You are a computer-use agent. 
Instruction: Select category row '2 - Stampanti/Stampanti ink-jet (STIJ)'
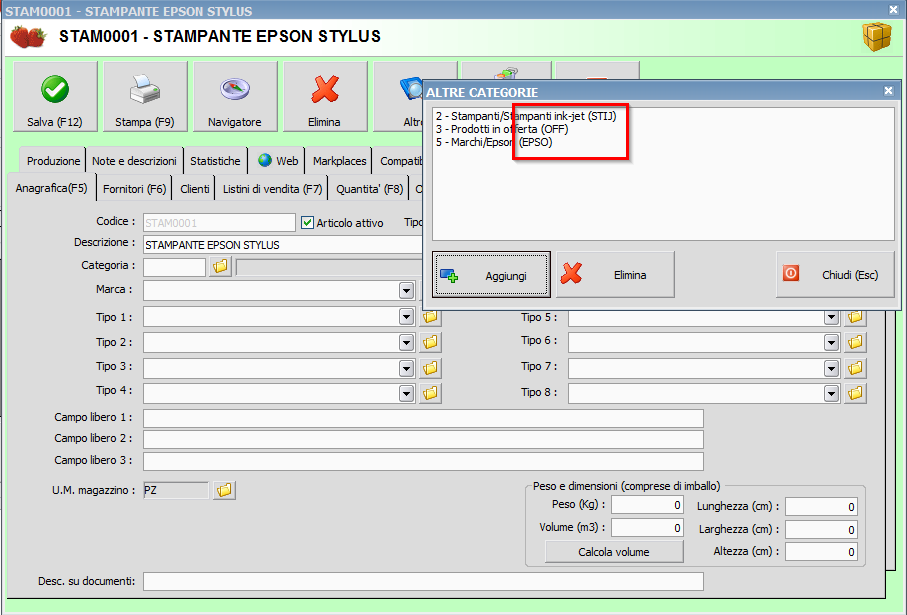(526, 116)
